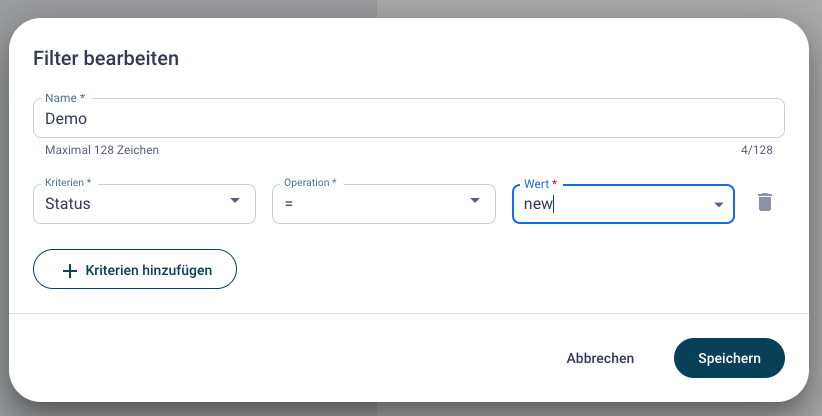This screenshot has width=822, height=416.
Task: Click the Wert * field label
Action: pos(540,184)
